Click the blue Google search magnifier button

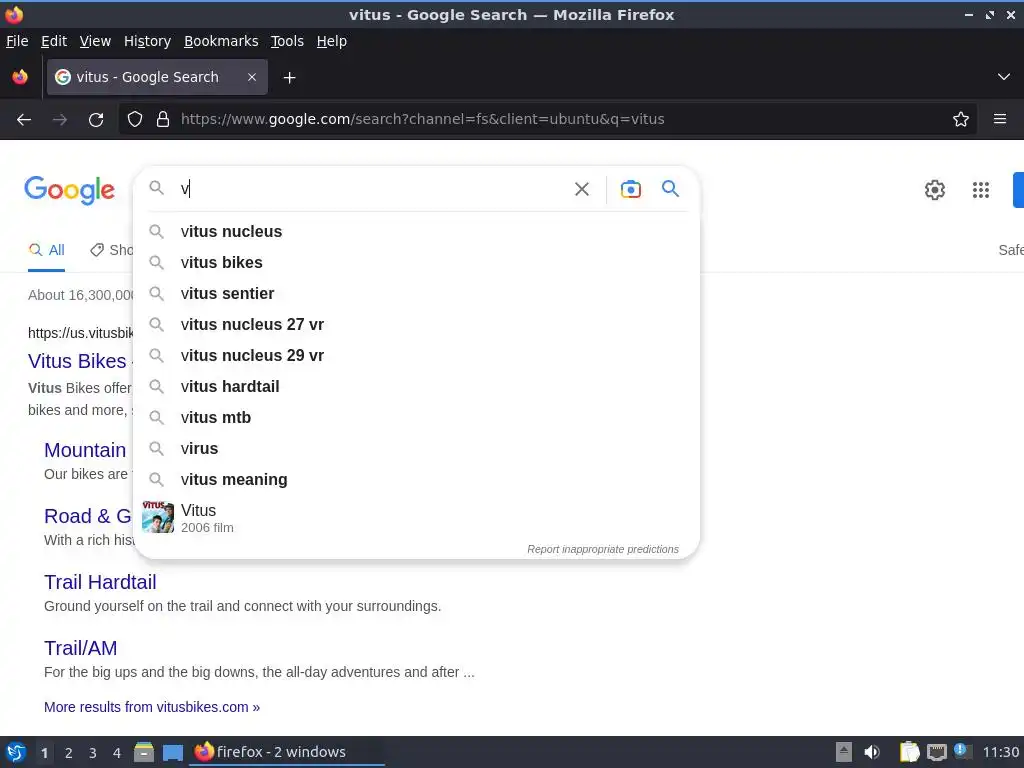(x=670, y=189)
